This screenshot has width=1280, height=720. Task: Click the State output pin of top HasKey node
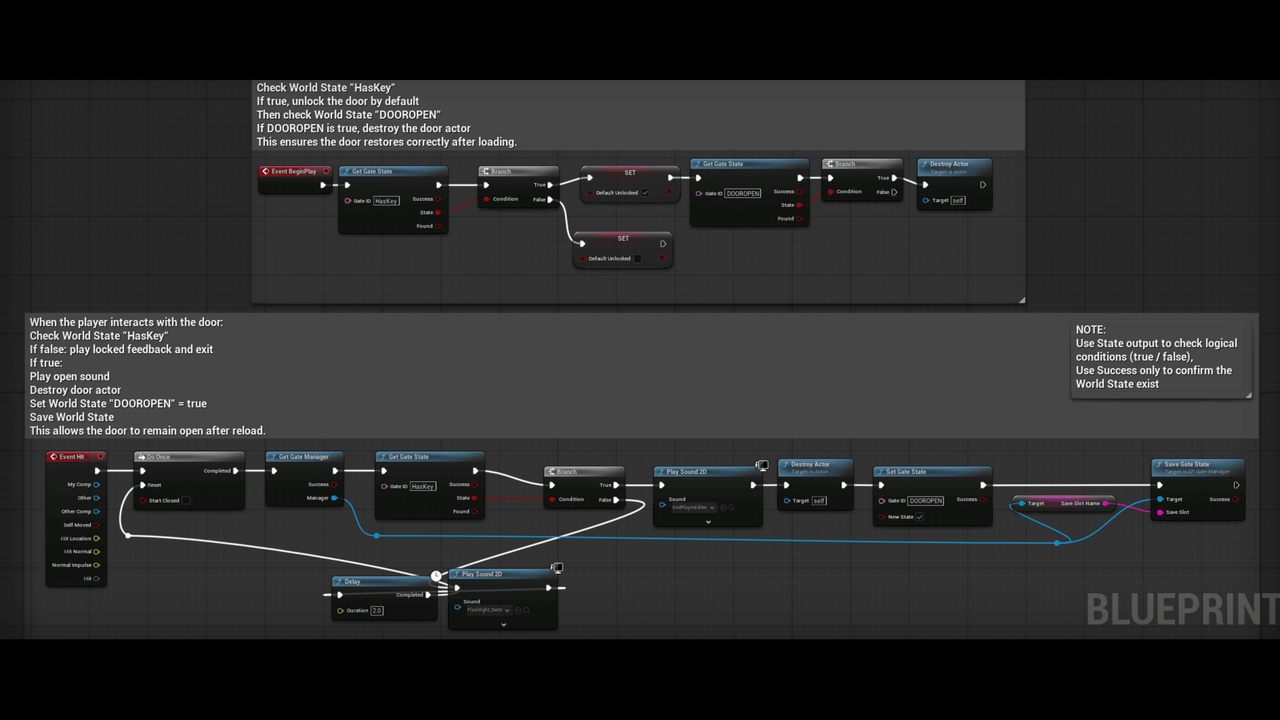[x=439, y=212]
